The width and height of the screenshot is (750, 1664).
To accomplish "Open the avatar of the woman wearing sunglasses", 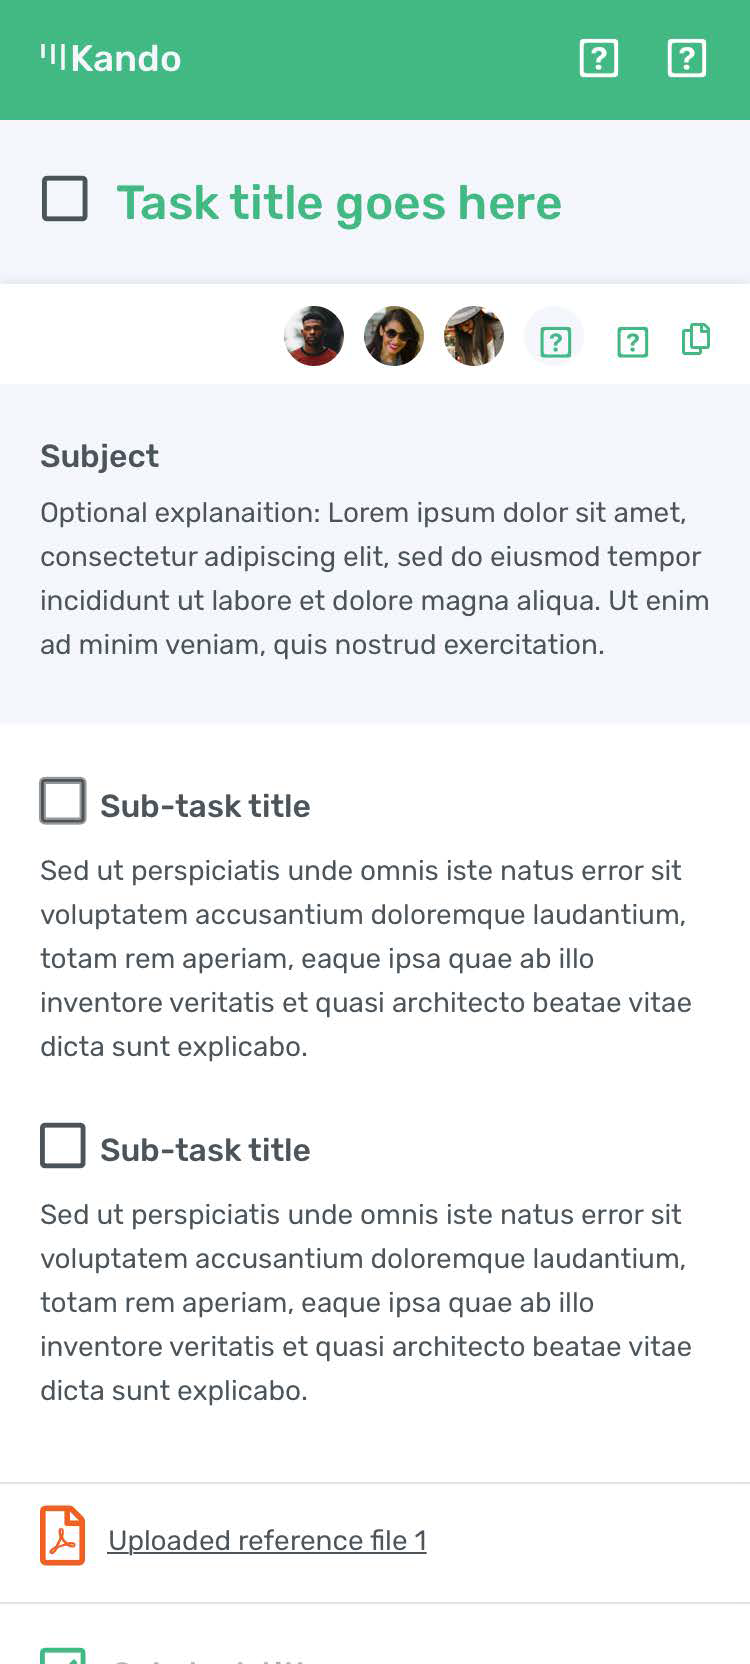I will pyautogui.click(x=394, y=336).
